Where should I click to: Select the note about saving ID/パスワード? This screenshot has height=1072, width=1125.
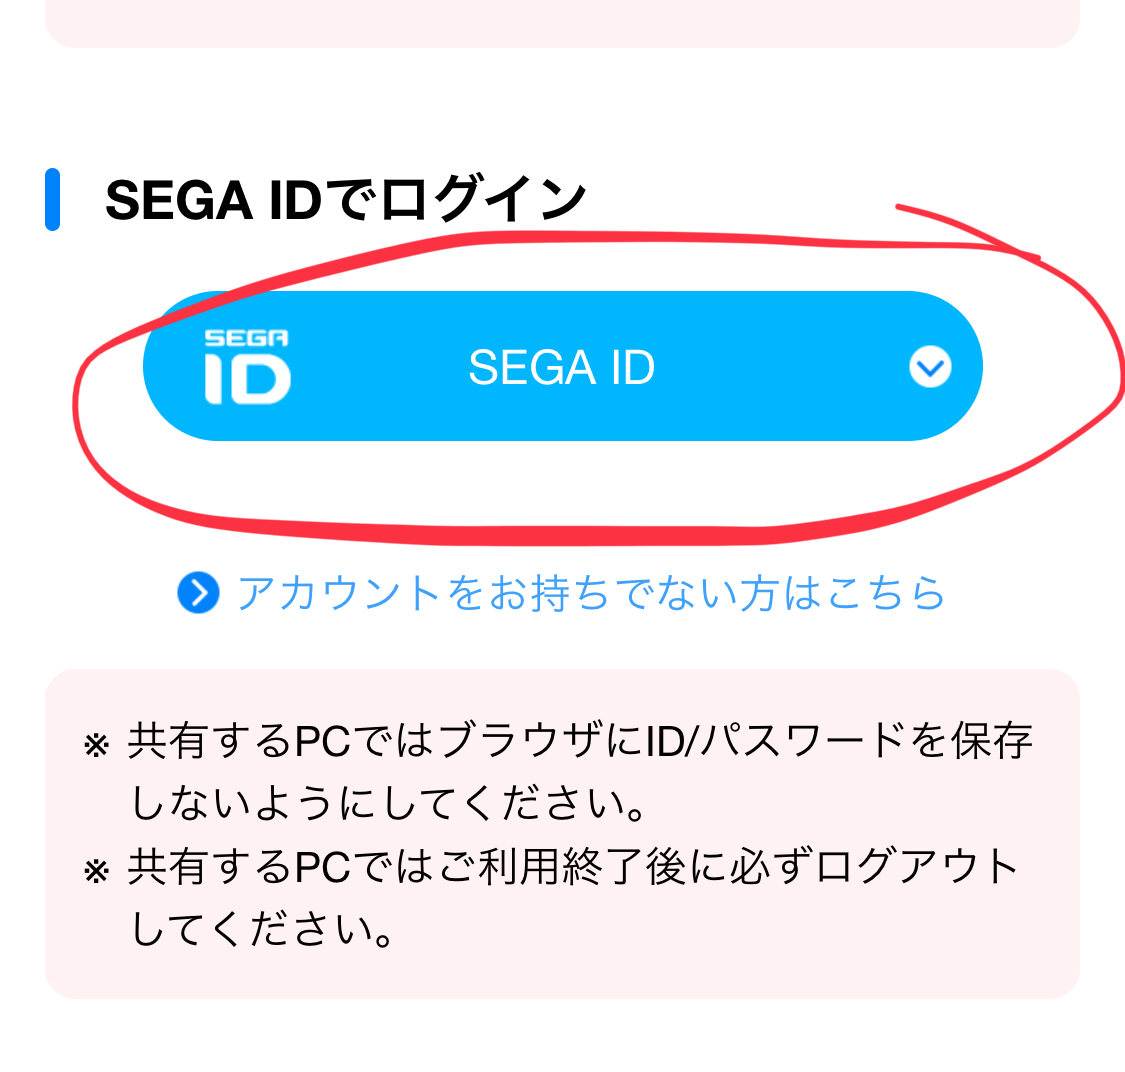580,772
